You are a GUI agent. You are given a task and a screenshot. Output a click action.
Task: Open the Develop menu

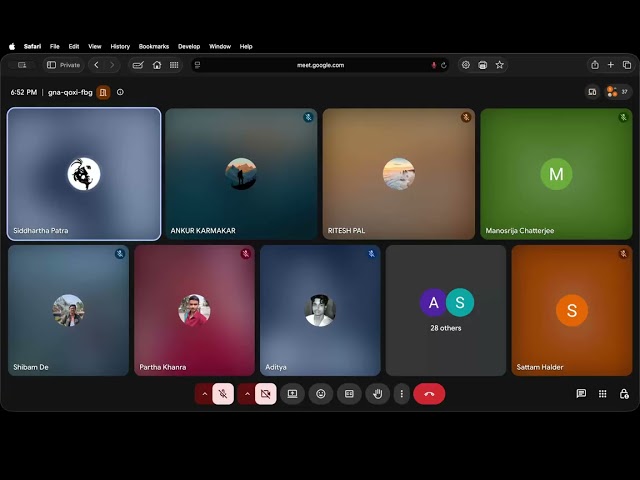pyautogui.click(x=189, y=47)
